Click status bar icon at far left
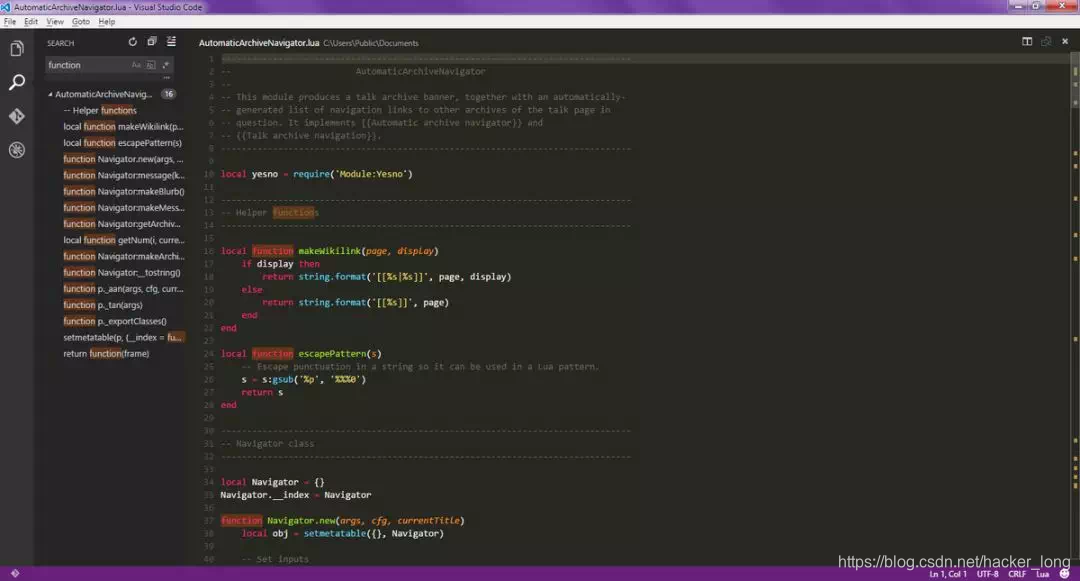Image resolution: width=1080 pixels, height=581 pixels. [15, 573]
